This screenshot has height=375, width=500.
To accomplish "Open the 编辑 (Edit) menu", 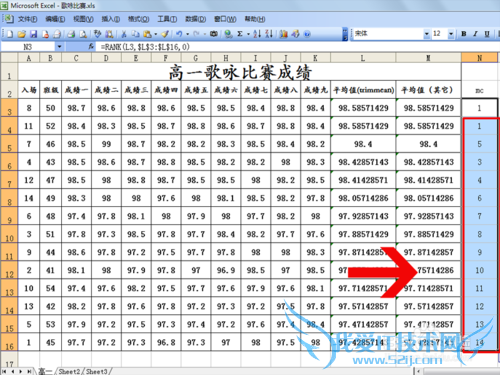I will point(55,19).
